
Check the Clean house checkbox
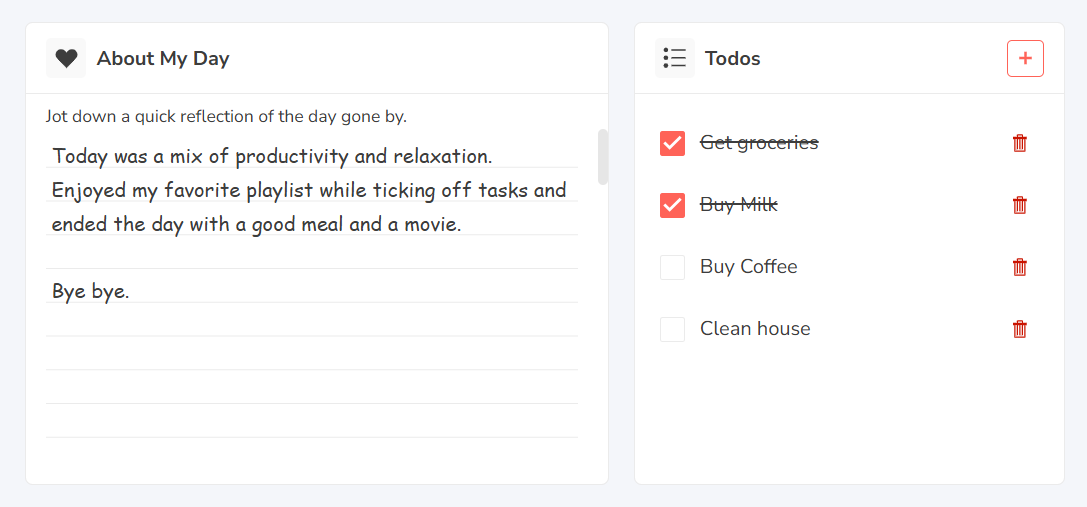pos(672,329)
